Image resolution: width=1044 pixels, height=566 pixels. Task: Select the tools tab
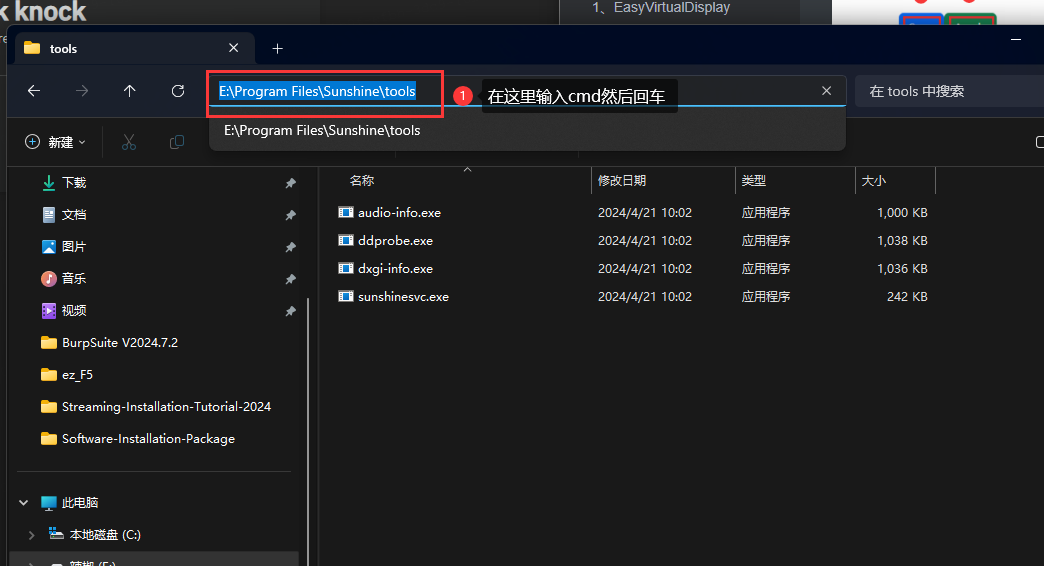point(133,48)
